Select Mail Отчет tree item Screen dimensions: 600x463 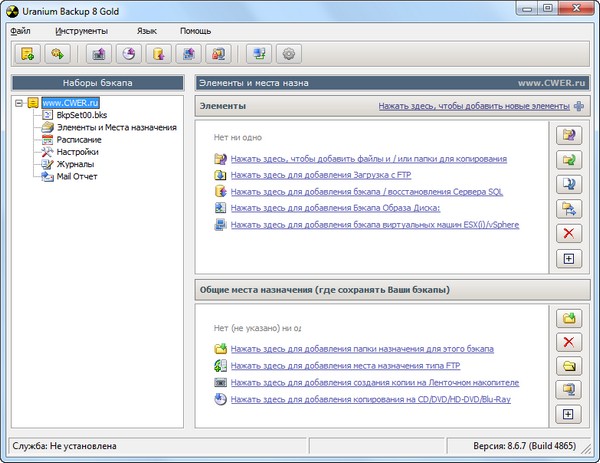pyautogui.click(x=77, y=176)
